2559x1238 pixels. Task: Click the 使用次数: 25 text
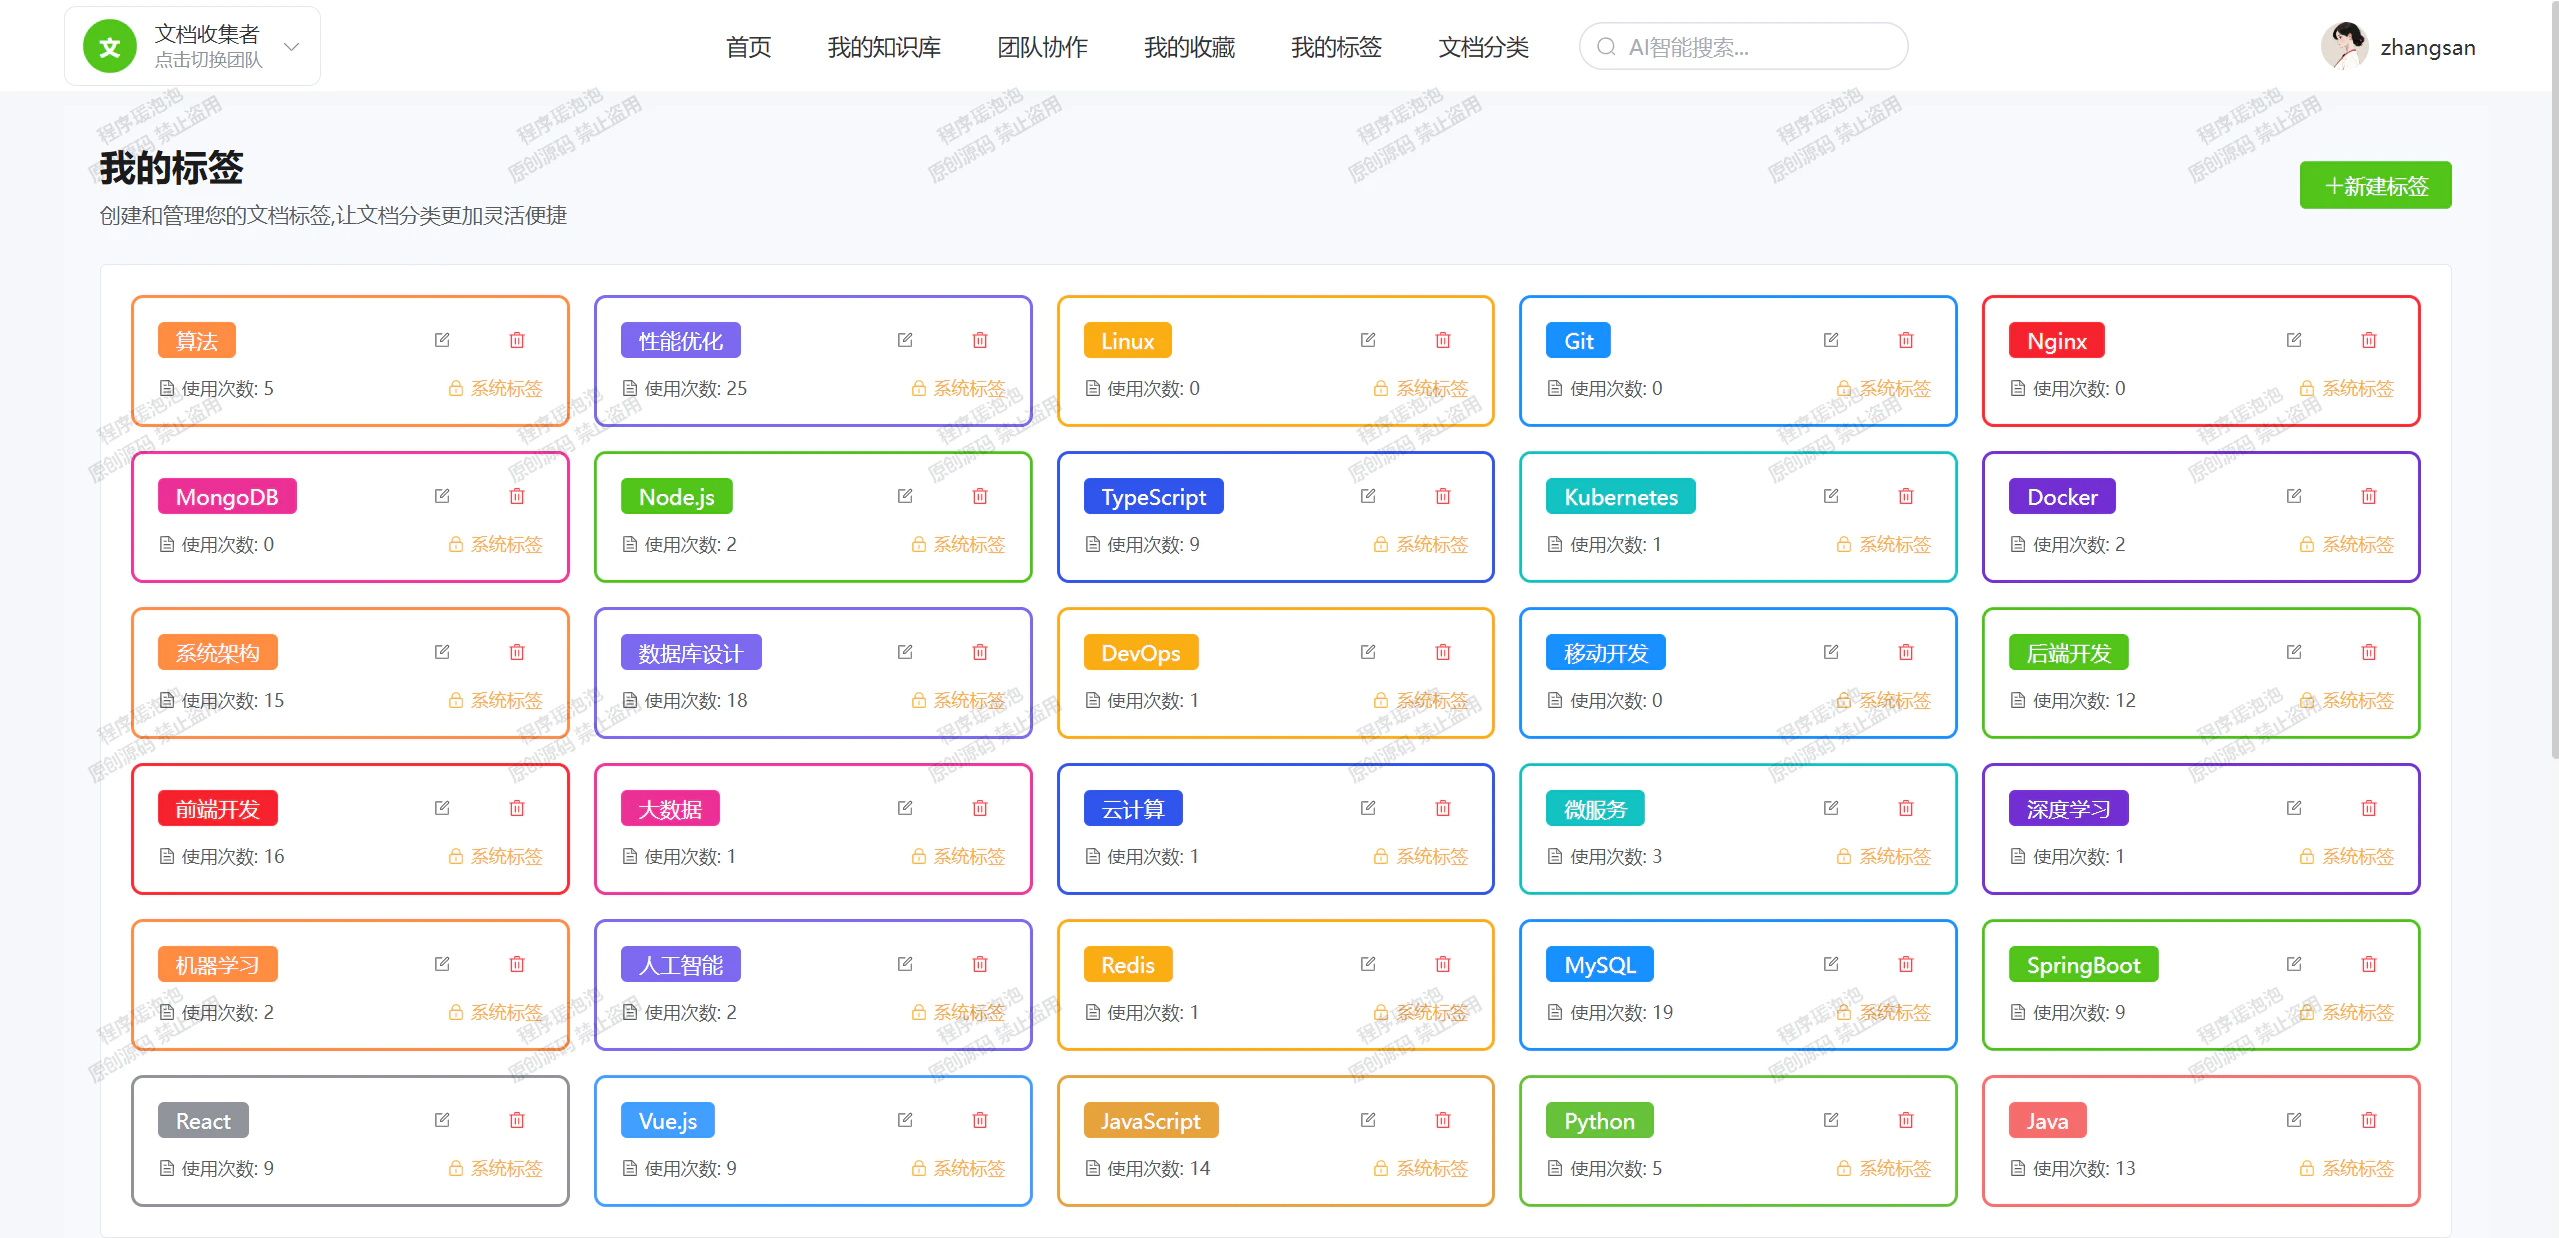(695, 388)
